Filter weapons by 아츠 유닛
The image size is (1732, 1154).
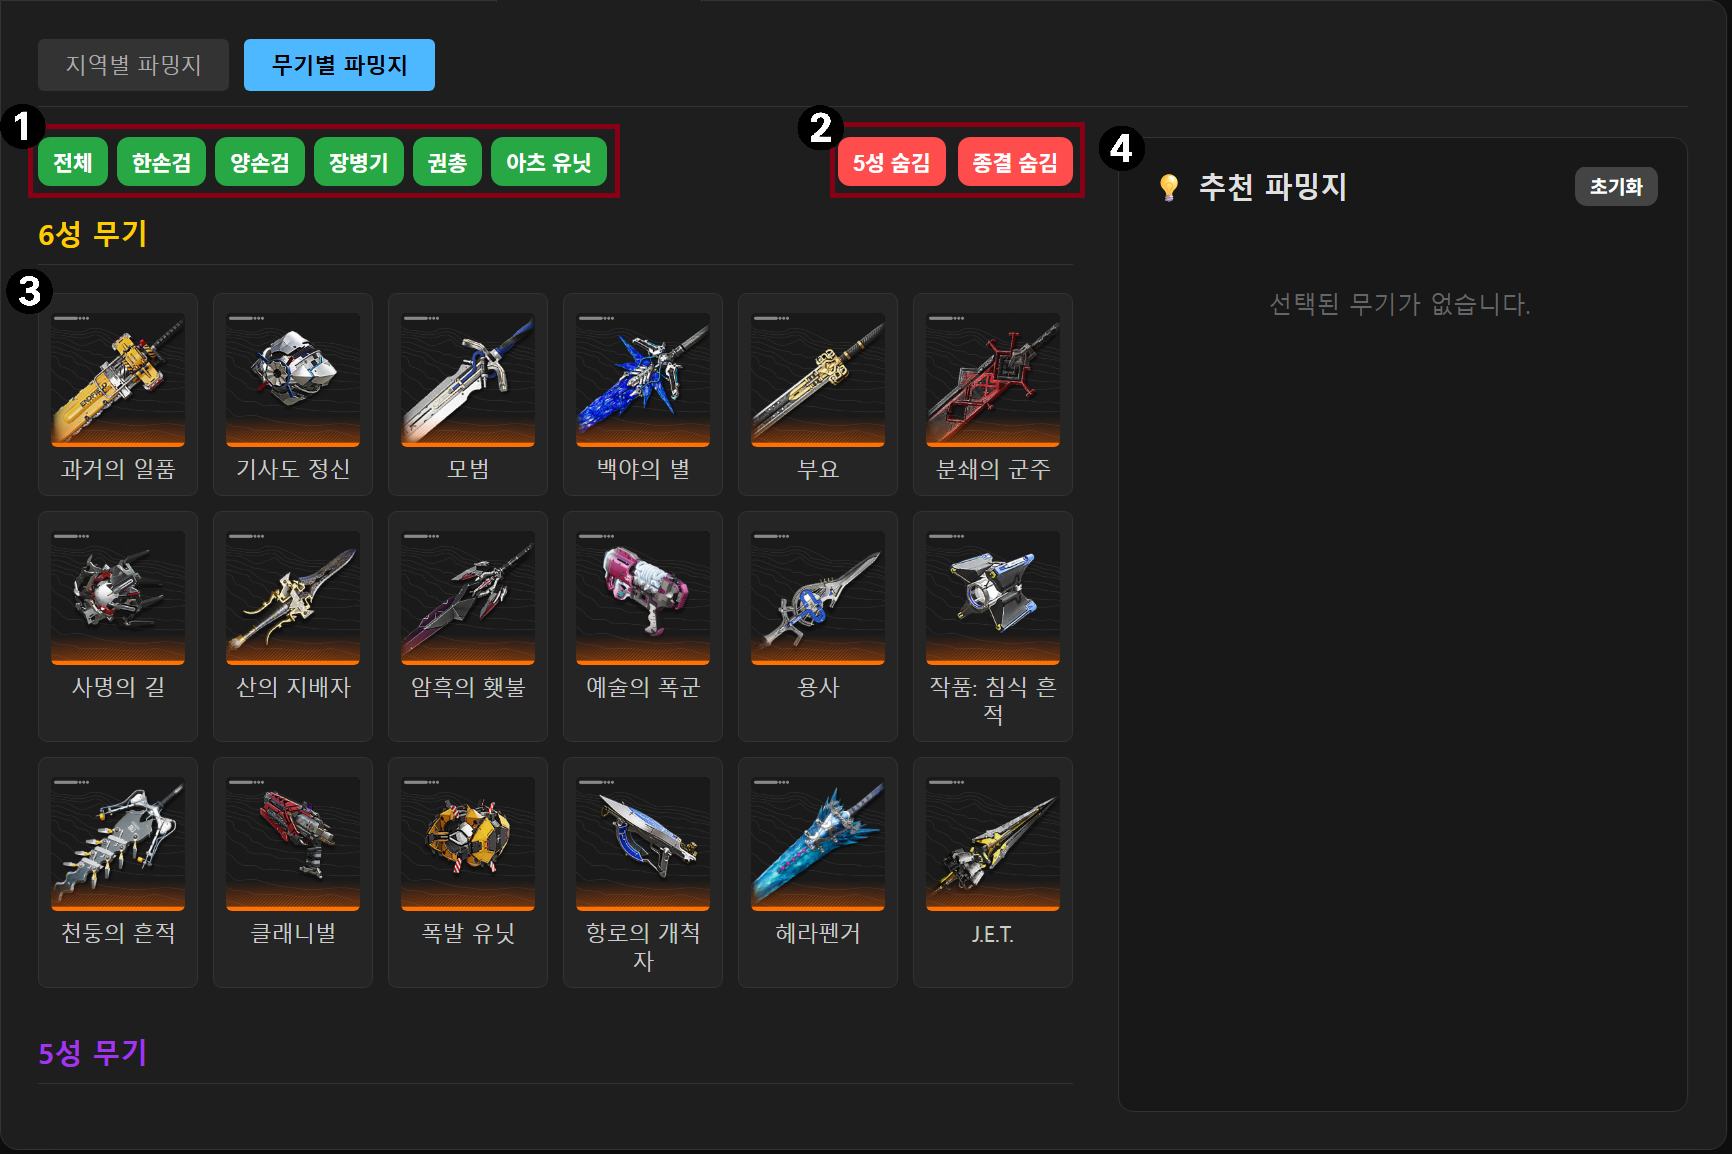click(x=549, y=162)
